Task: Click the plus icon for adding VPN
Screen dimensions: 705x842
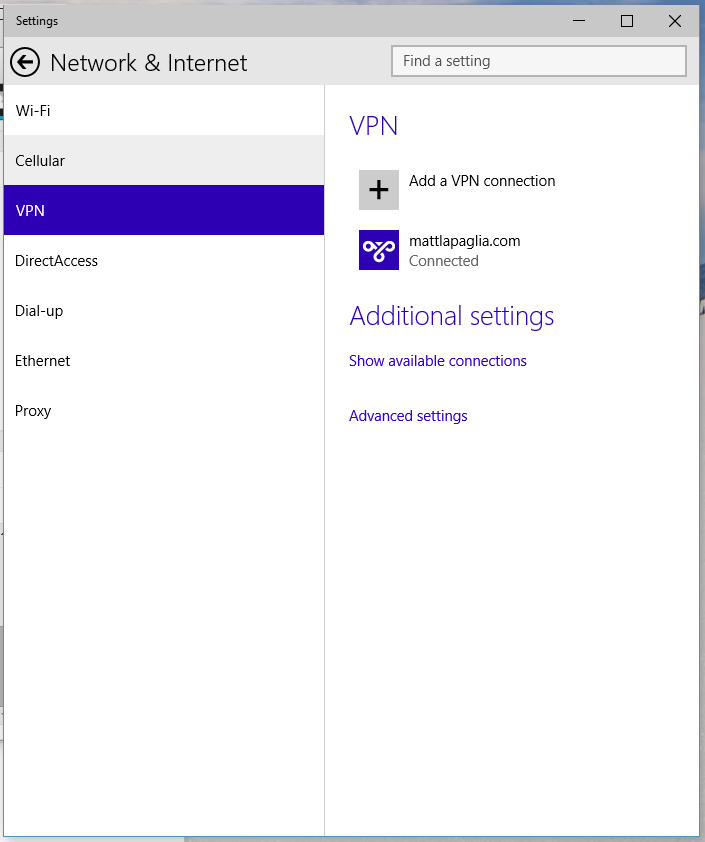Action: tap(379, 190)
